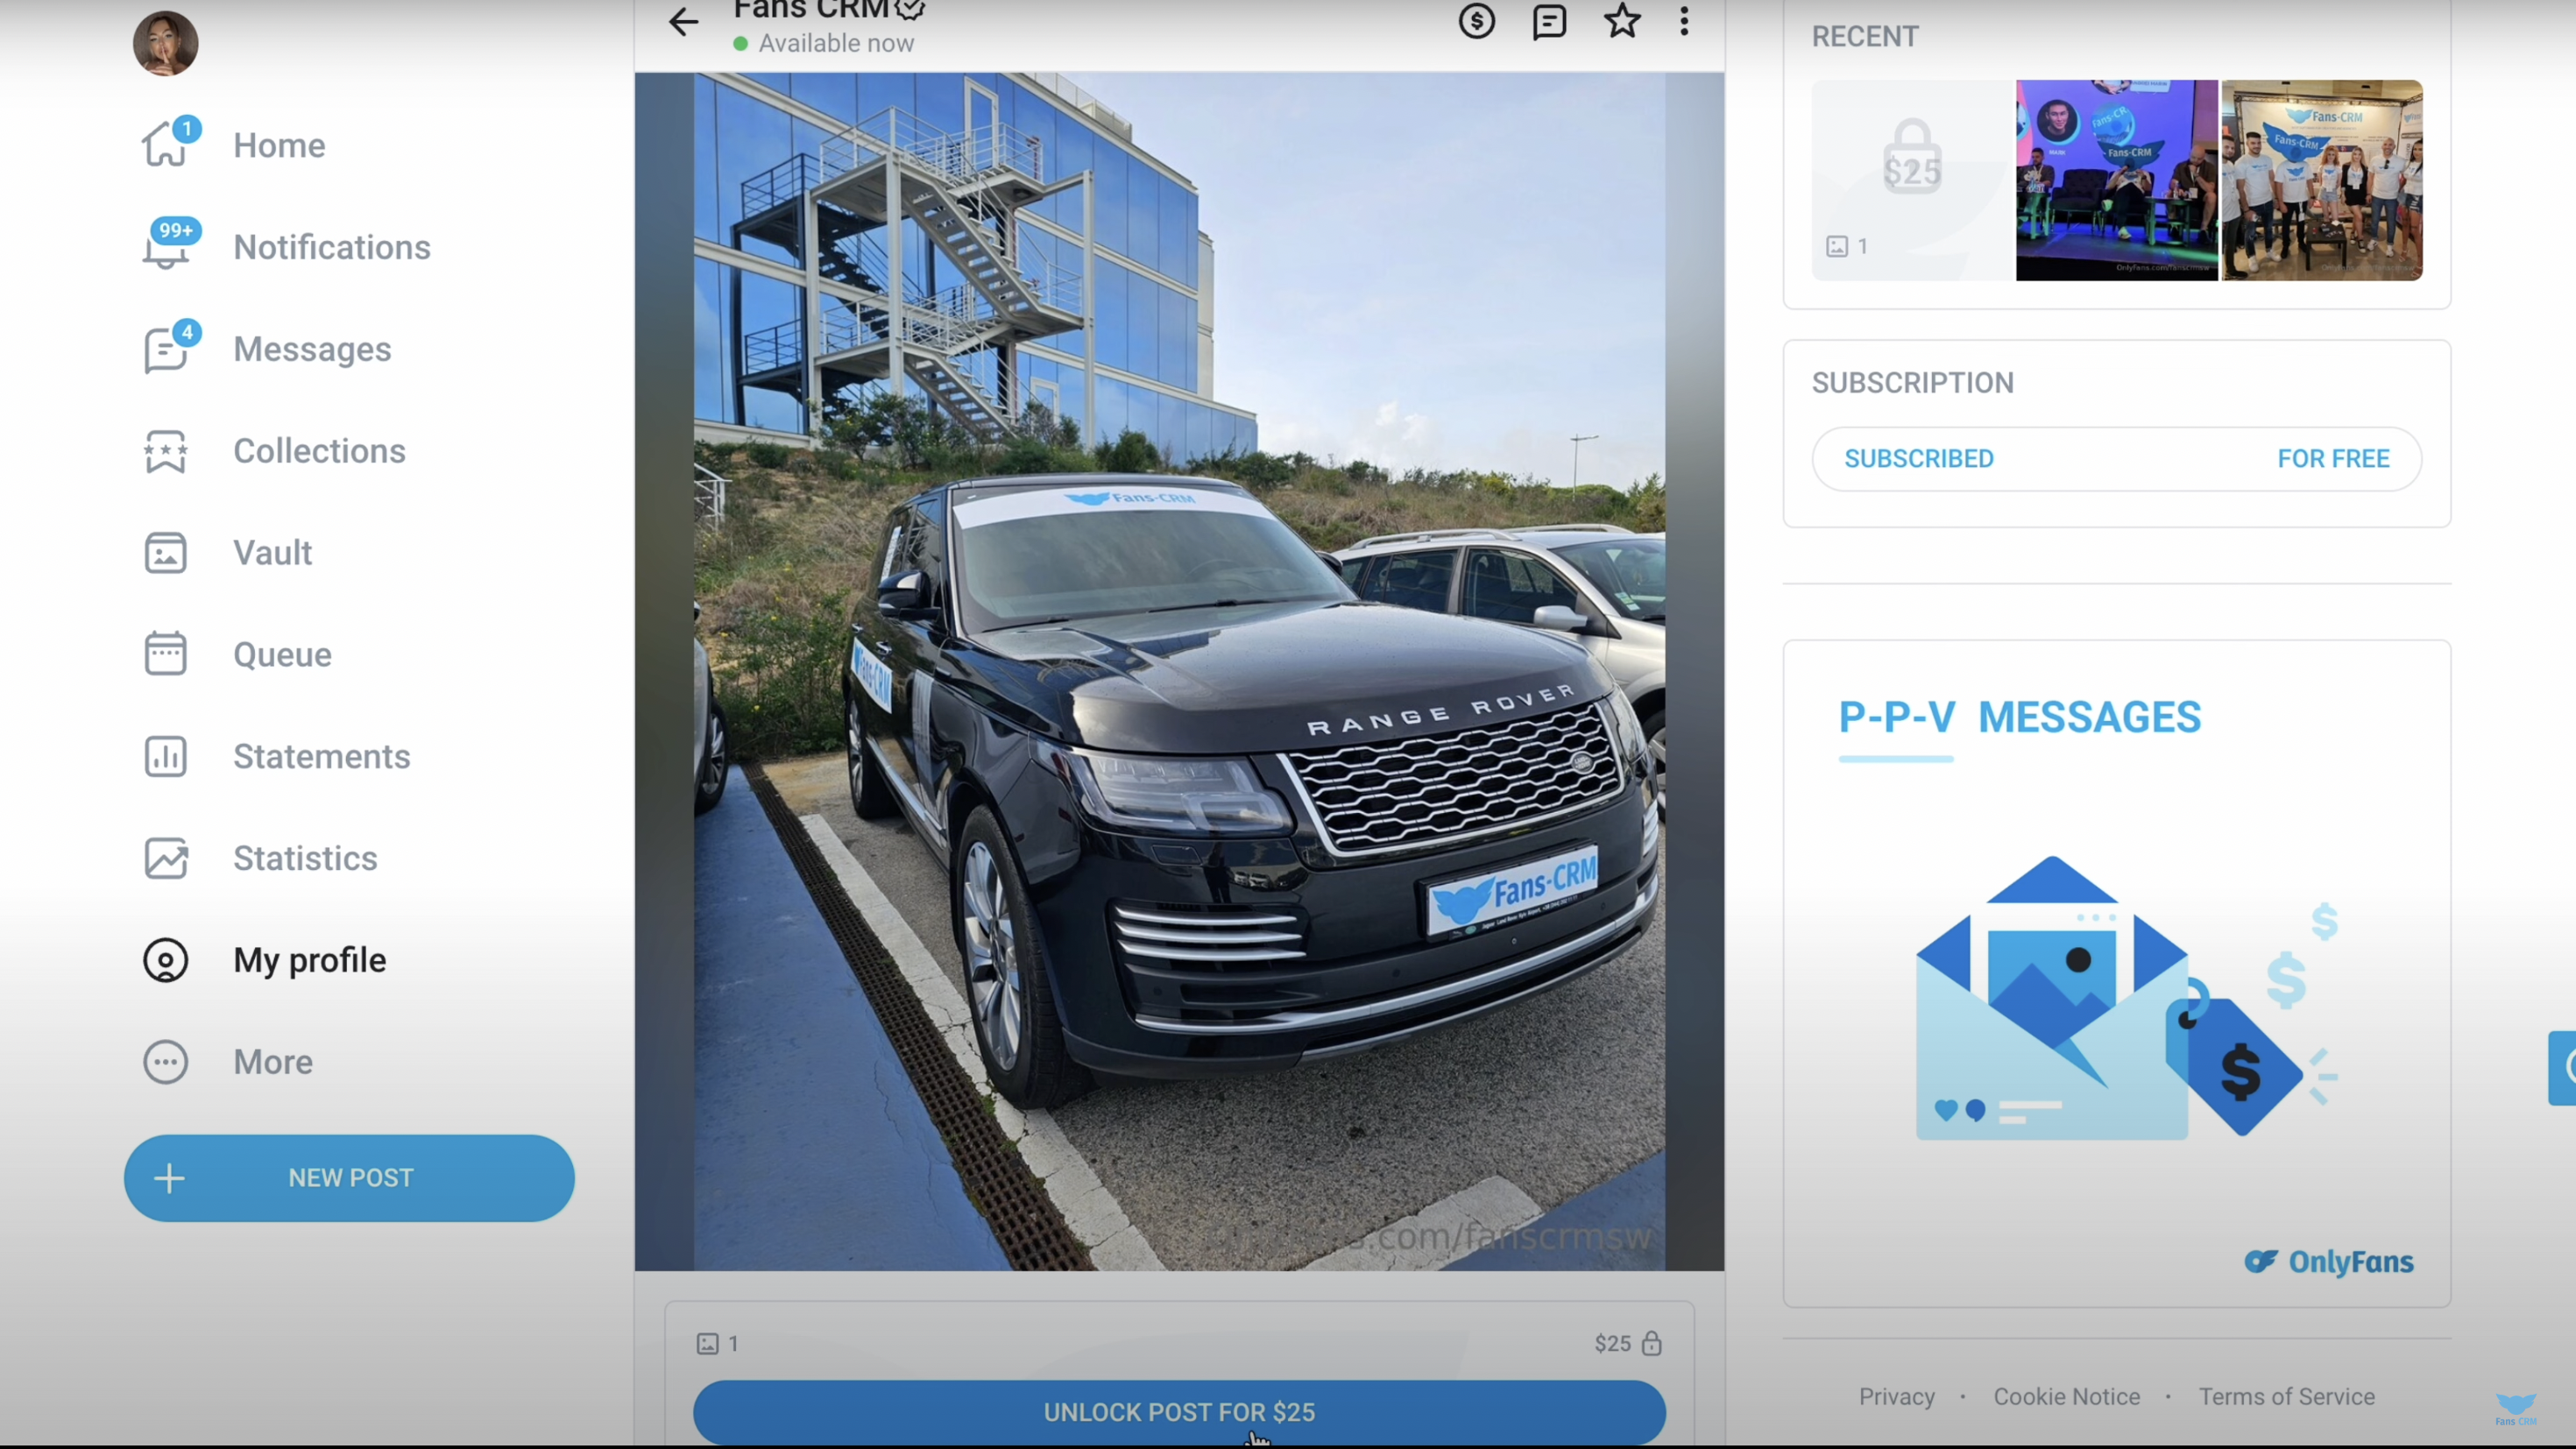2576x1449 pixels.
Task: Click the Statistics graph icon
Action: click(x=165, y=859)
